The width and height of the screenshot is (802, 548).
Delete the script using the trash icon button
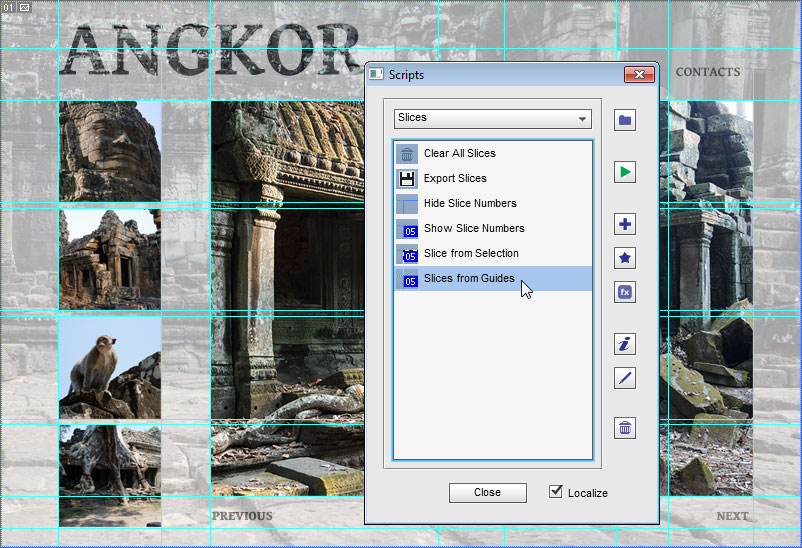(x=625, y=428)
